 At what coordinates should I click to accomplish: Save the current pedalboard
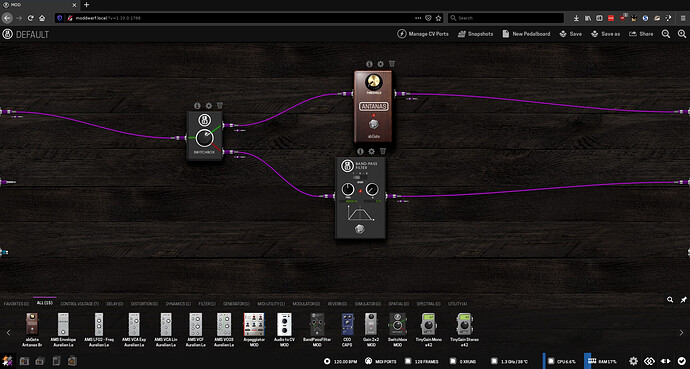tap(570, 34)
